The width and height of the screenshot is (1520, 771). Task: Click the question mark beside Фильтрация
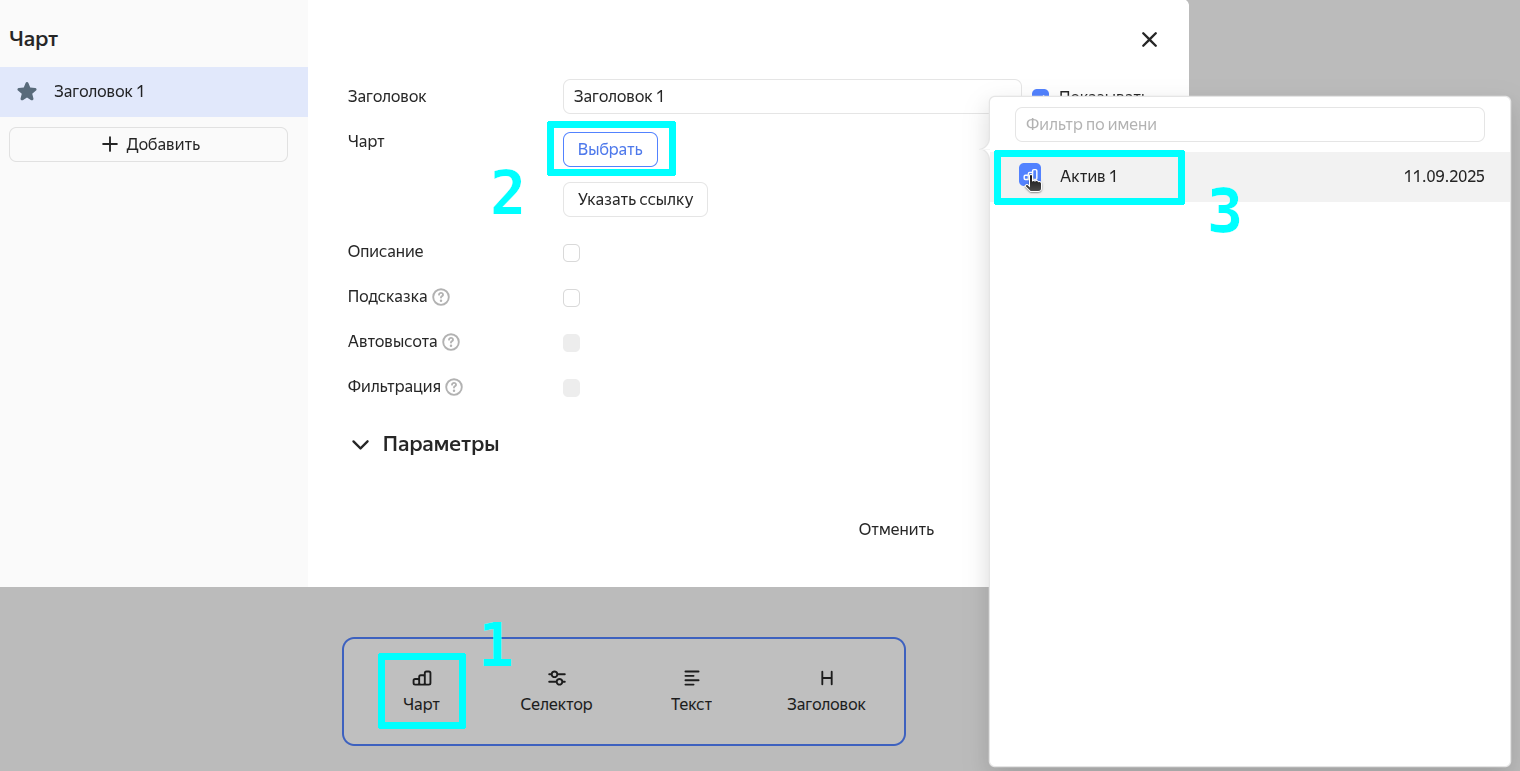click(x=454, y=387)
